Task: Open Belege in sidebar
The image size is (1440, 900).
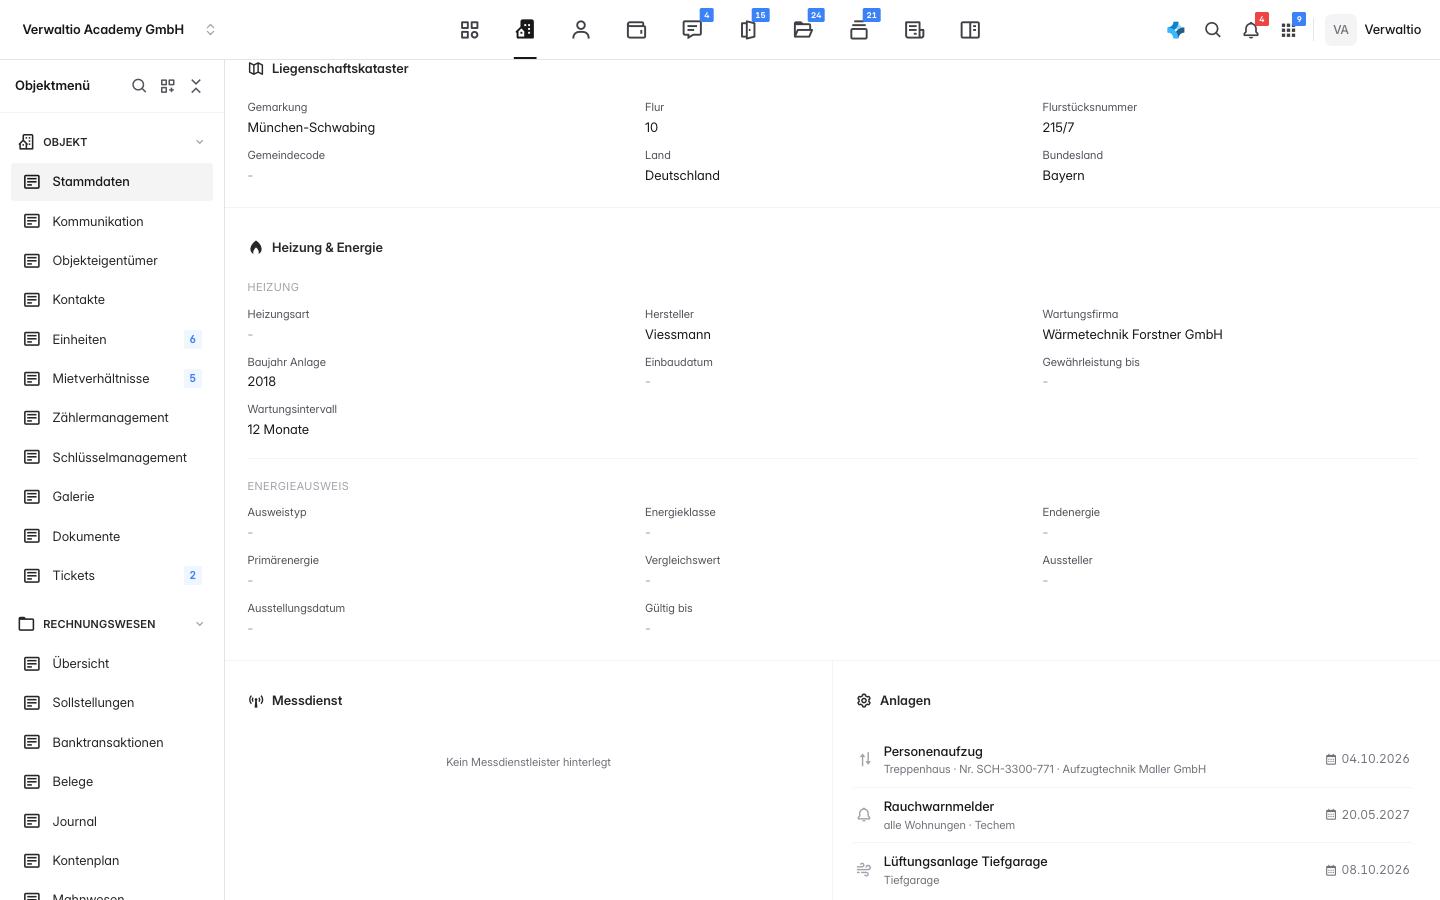Action: tap(112, 782)
